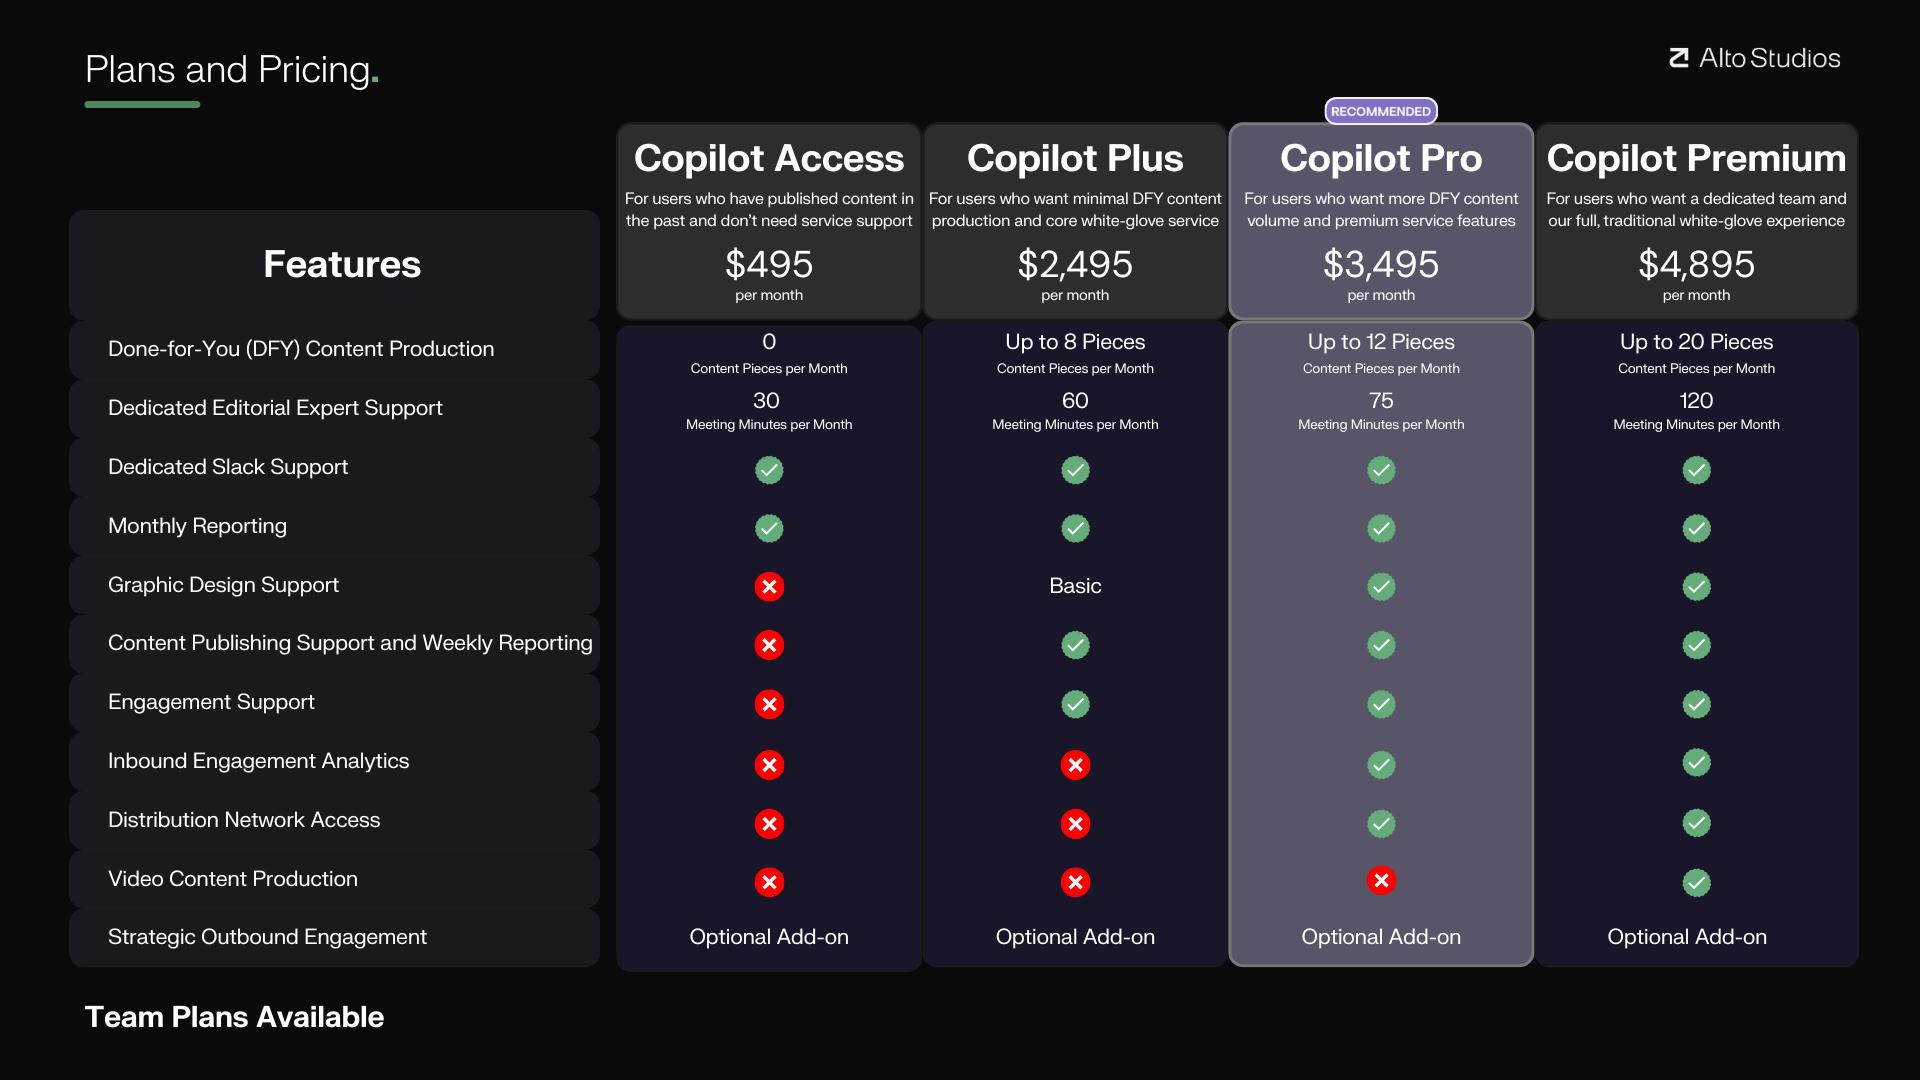This screenshot has height=1080, width=1920.
Task: Click Copilot Access red X for Graphic Design
Action: click(x=769, y=587)
